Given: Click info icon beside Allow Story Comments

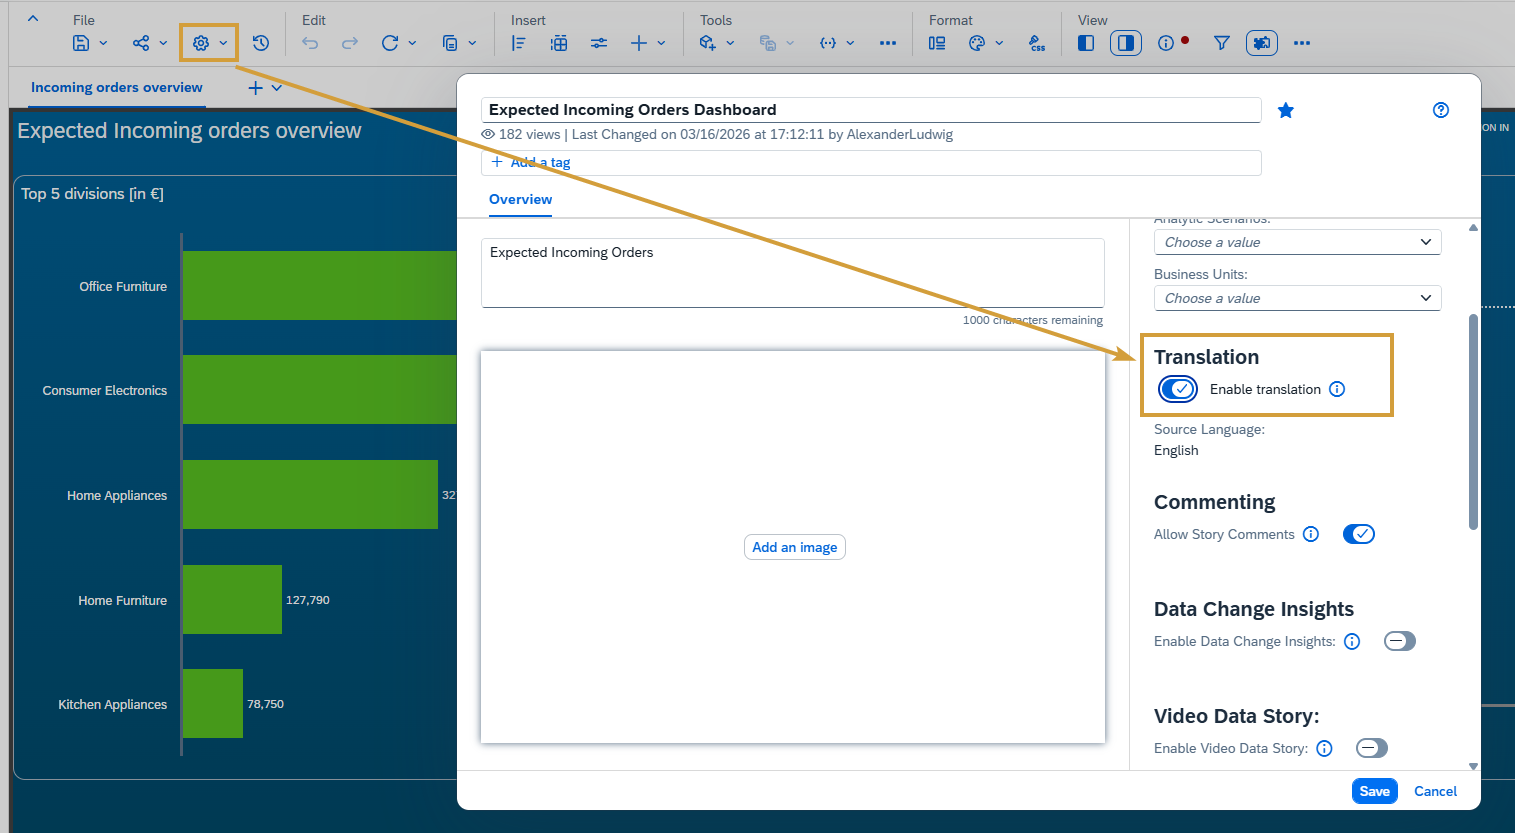Looking at the screenshot, I should tap(1311, 534).
